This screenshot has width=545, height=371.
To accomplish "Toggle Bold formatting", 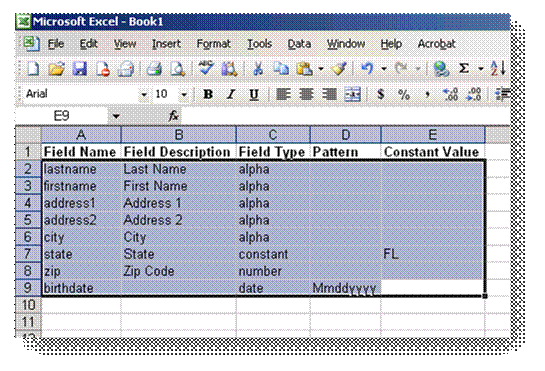I will 208,94.
